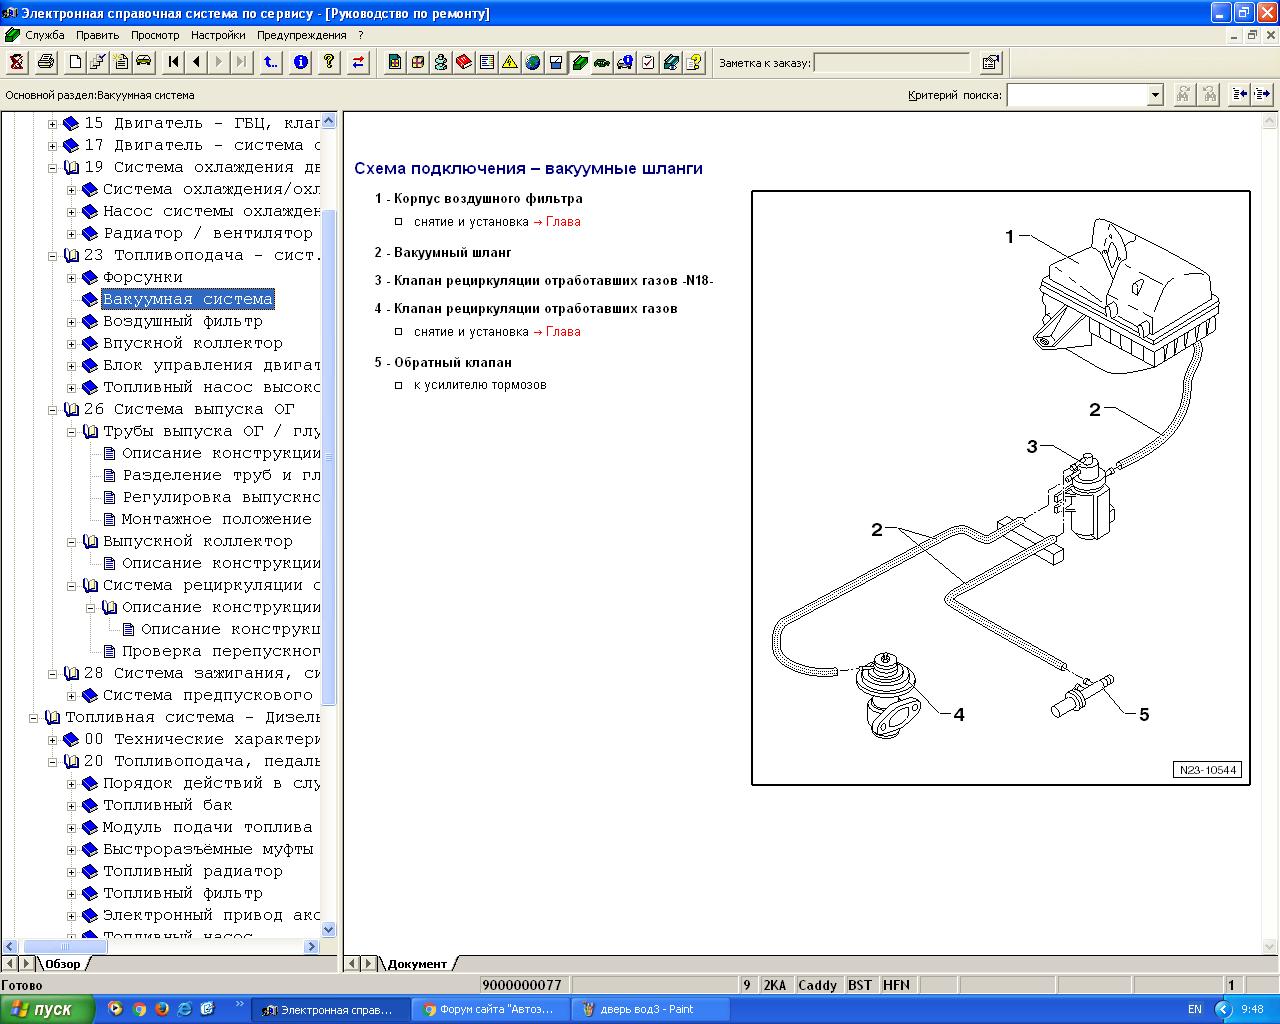Collapse the "19 Система охлаждения" tree node
Screen dimensions: 1280x1024
52,168
